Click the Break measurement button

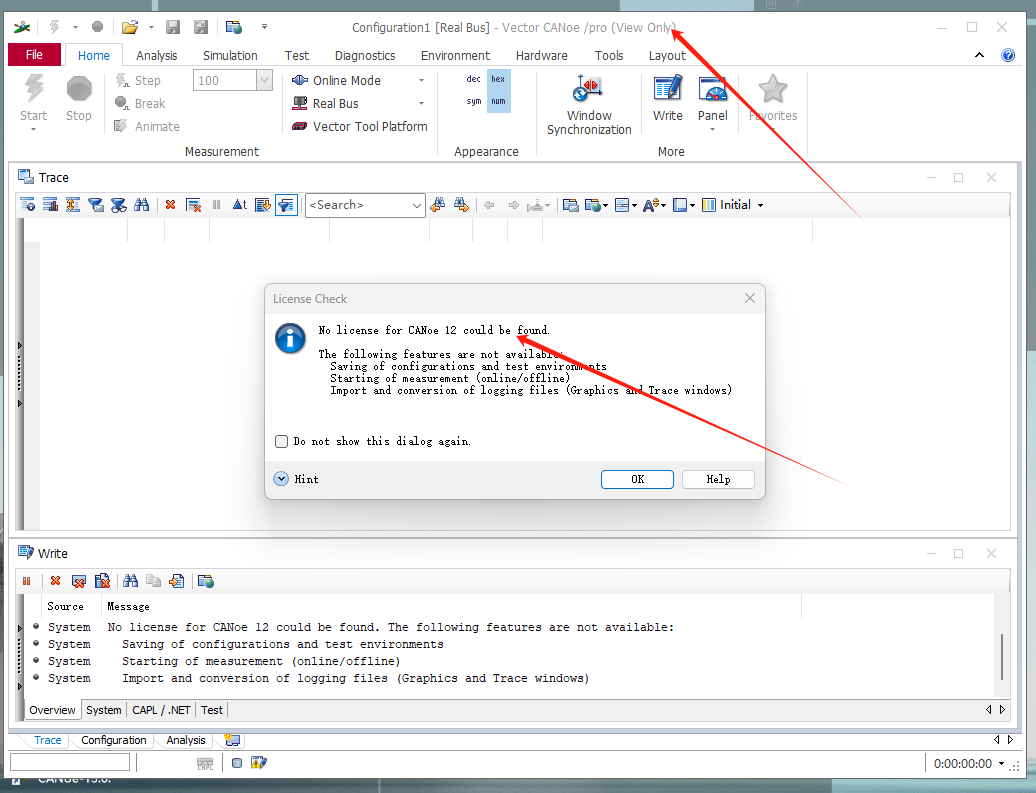(x=139, y=104)
